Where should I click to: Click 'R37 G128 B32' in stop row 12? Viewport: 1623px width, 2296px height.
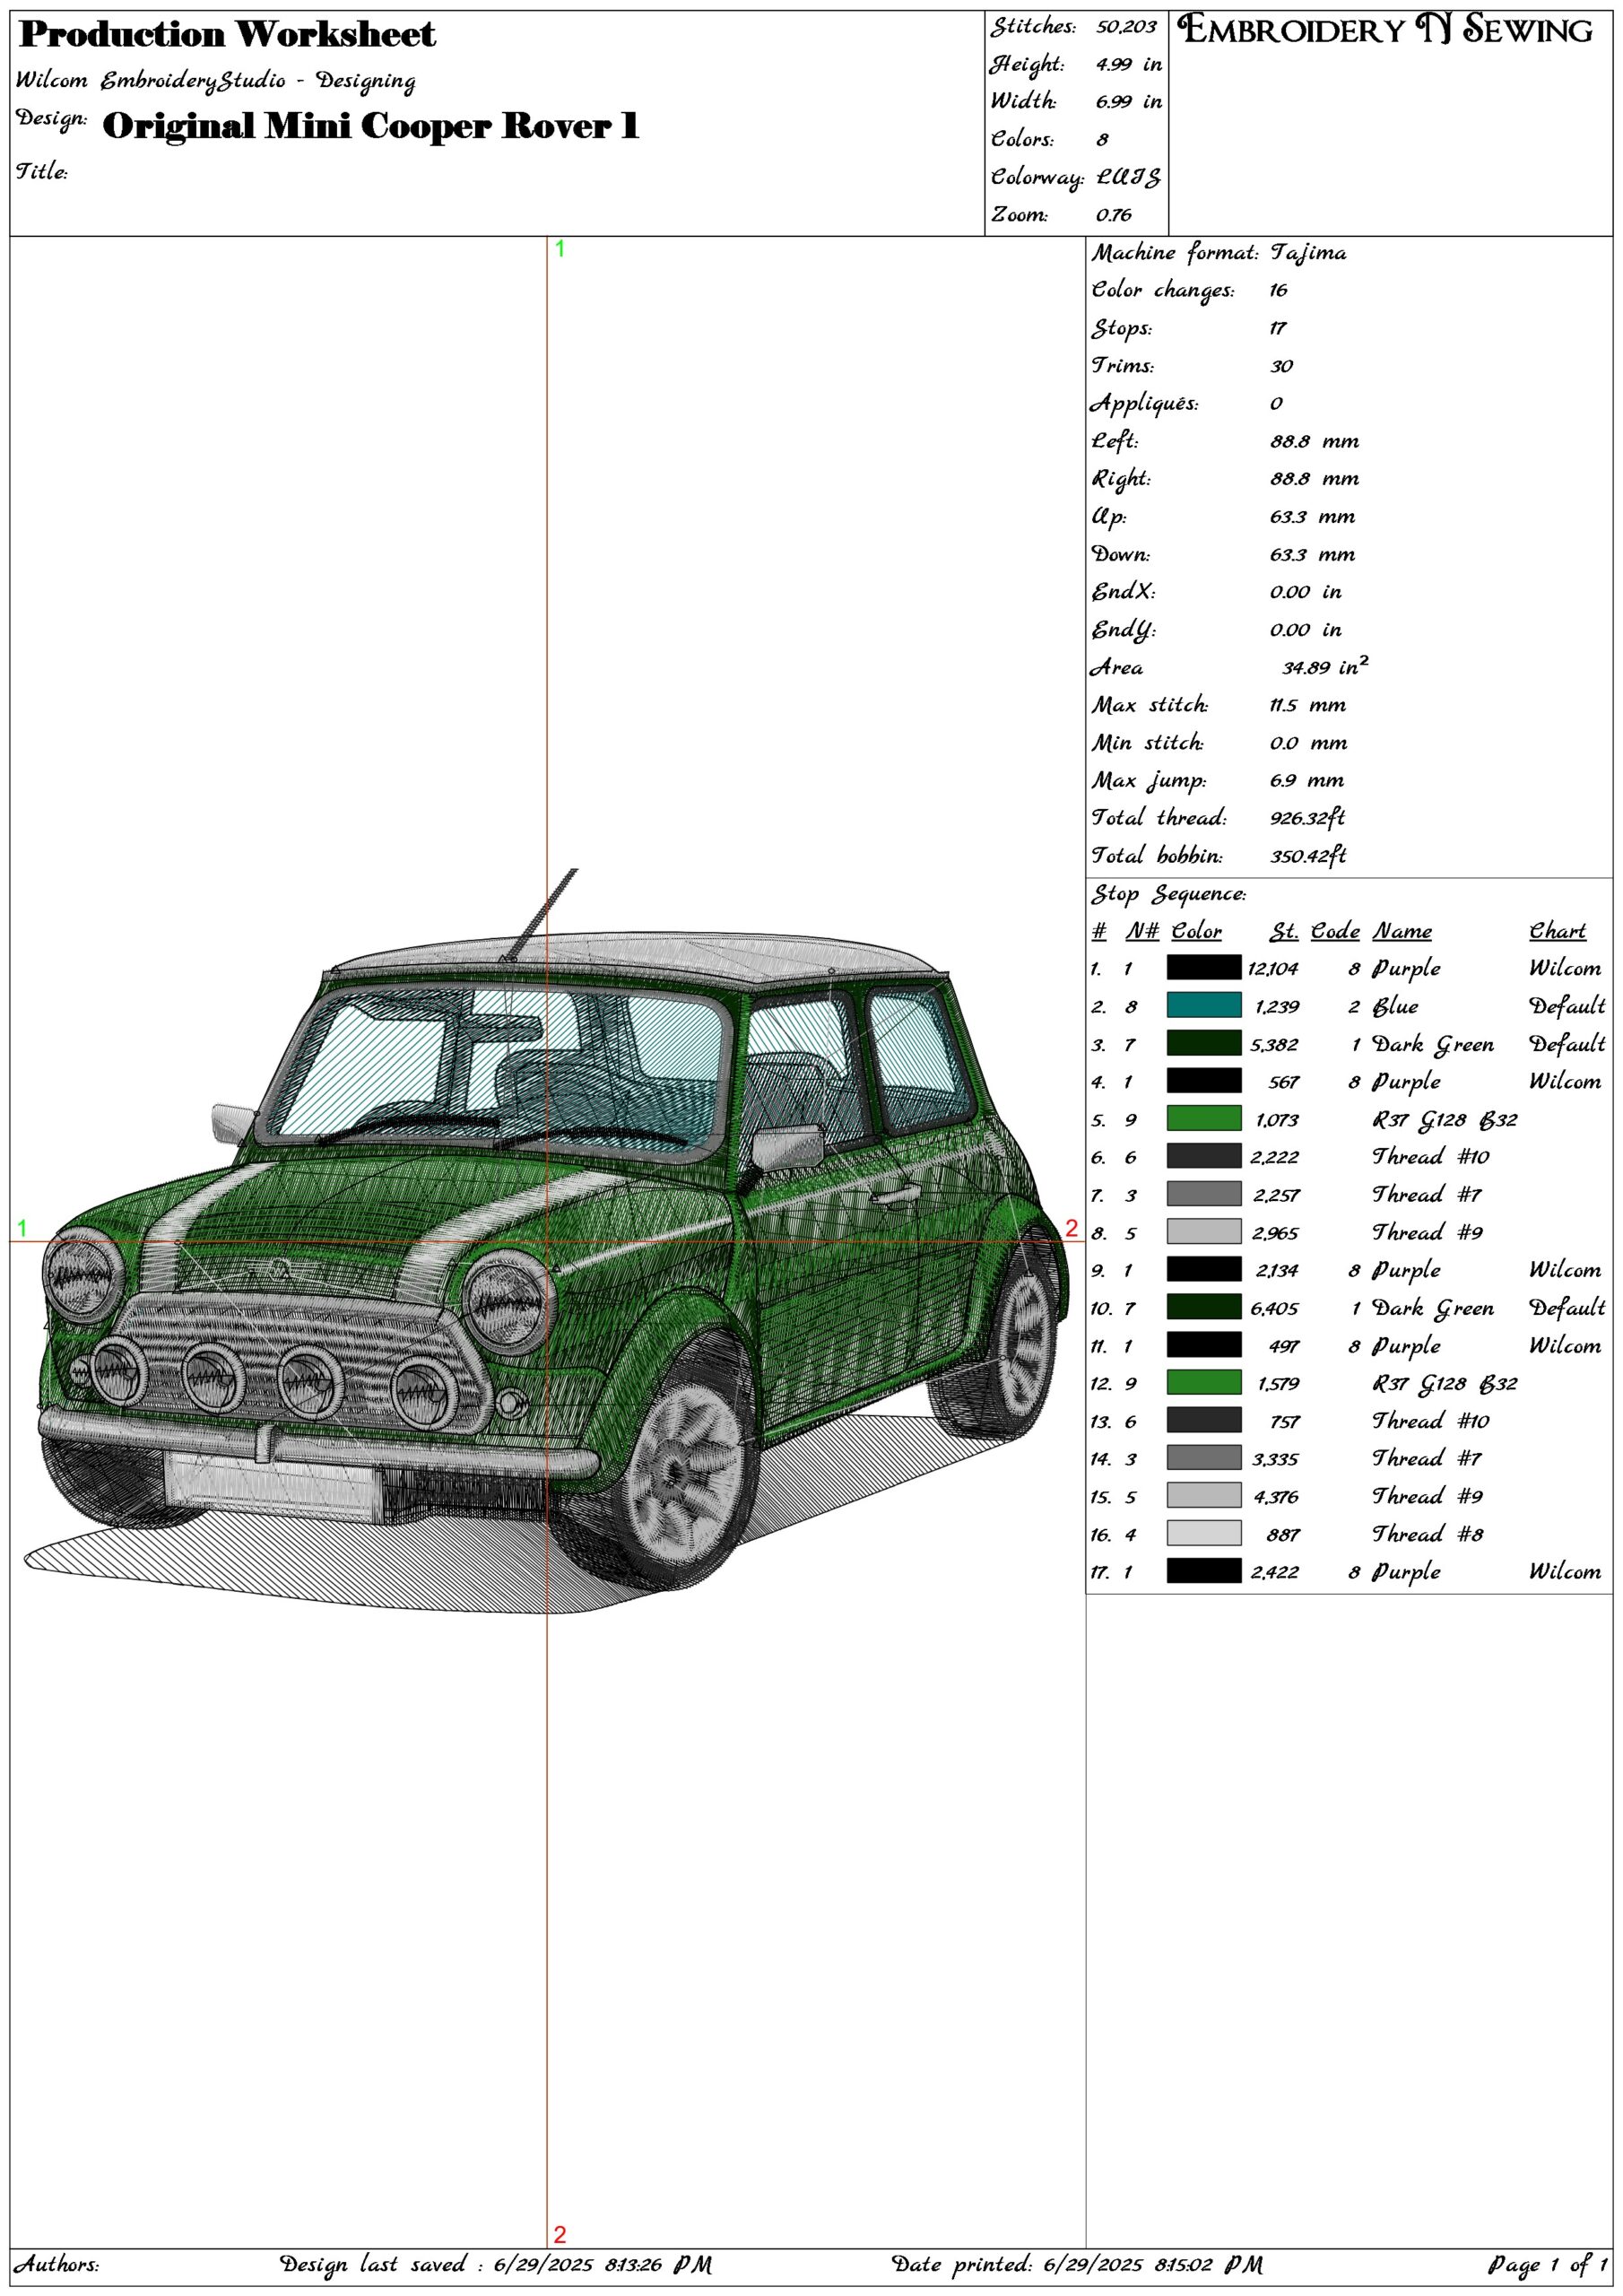point(1445,1384)
